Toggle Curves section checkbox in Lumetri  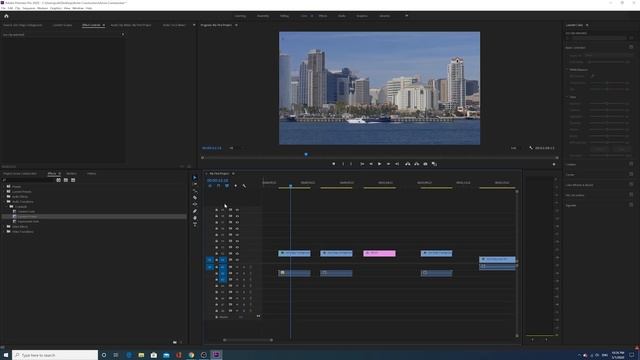point(631,174)
